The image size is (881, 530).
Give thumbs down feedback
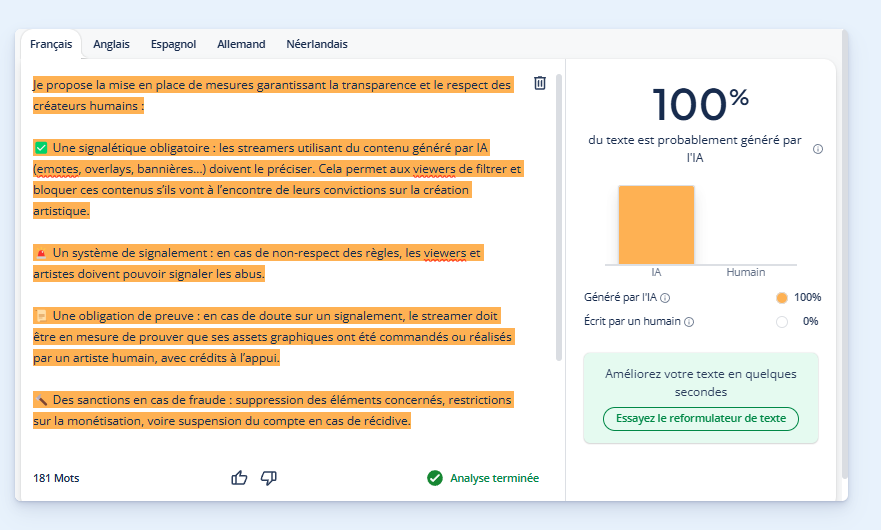269,478
